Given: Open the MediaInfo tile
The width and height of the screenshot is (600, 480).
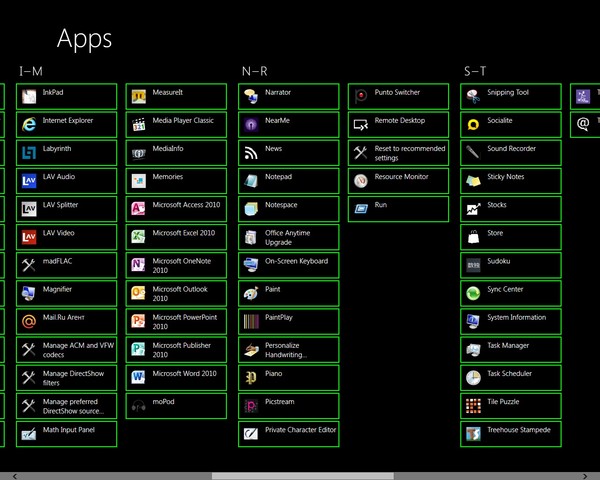Looking at the screenshot, I should 176,153.
